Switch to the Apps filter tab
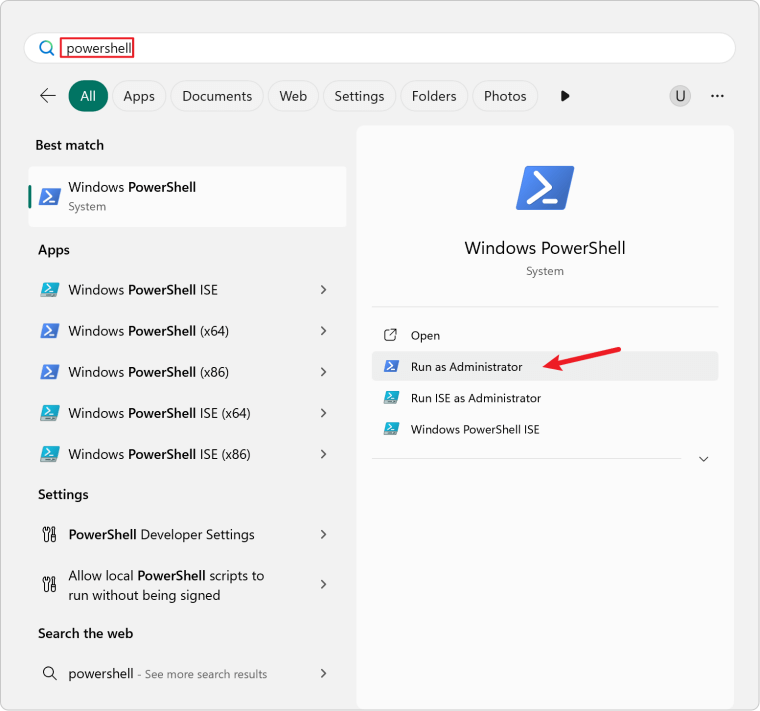 pos(139,96)
